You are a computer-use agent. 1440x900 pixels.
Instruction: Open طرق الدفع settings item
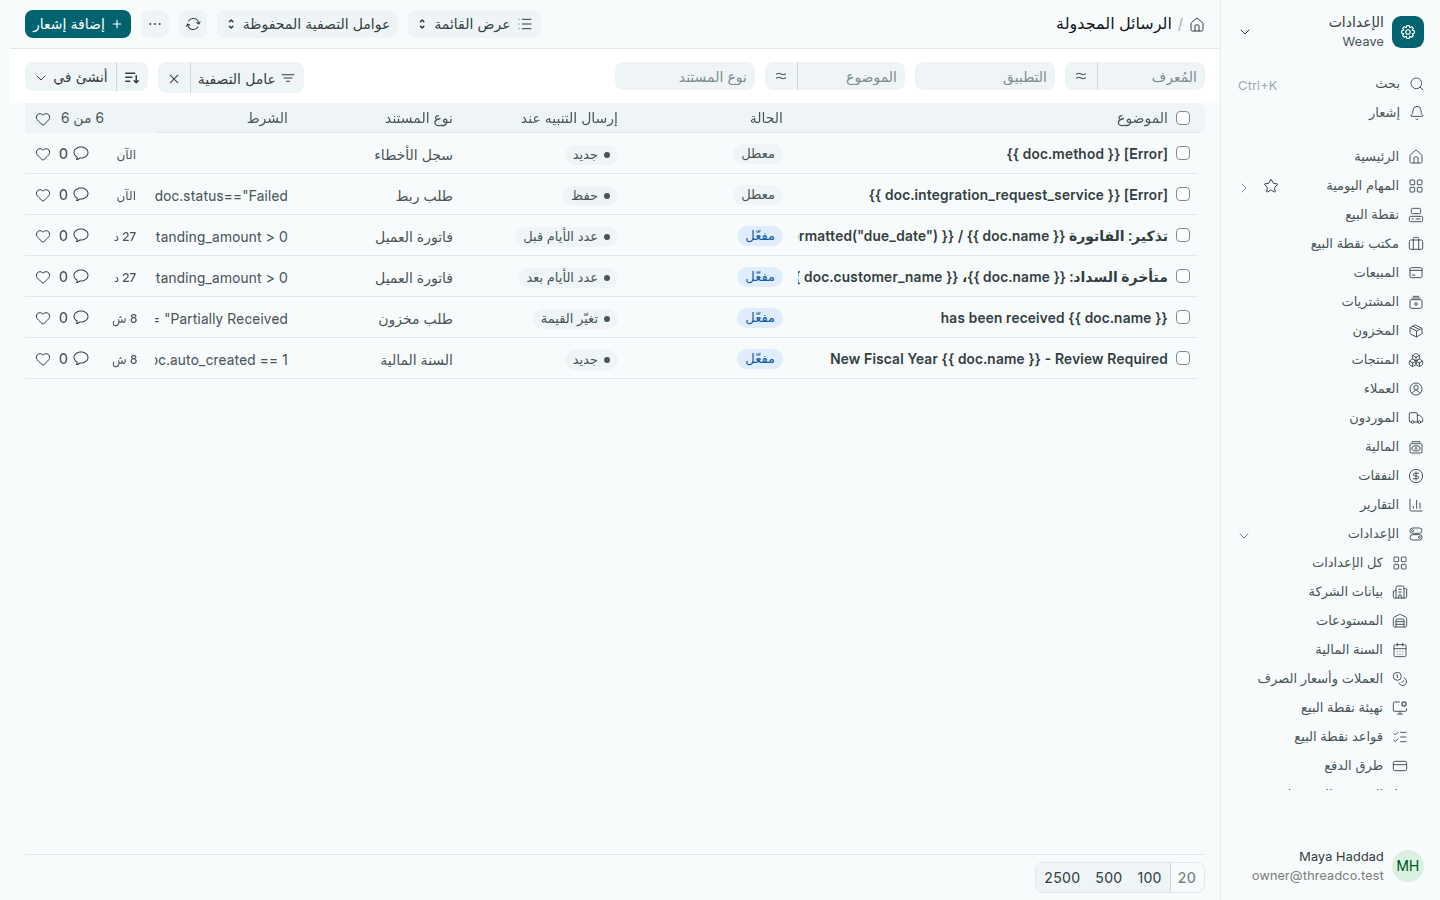(1353, 766)
